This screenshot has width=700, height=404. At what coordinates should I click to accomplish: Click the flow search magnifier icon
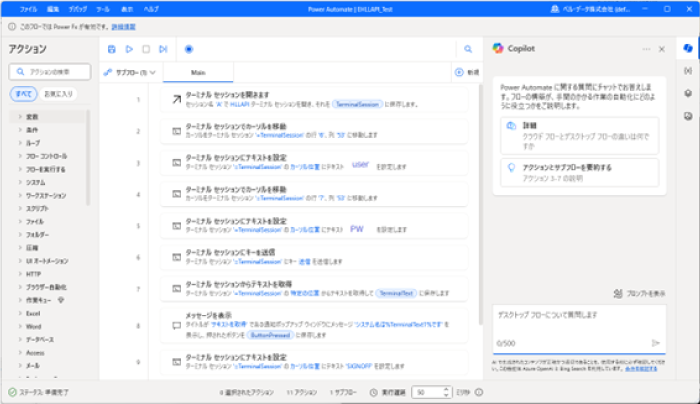467,48
